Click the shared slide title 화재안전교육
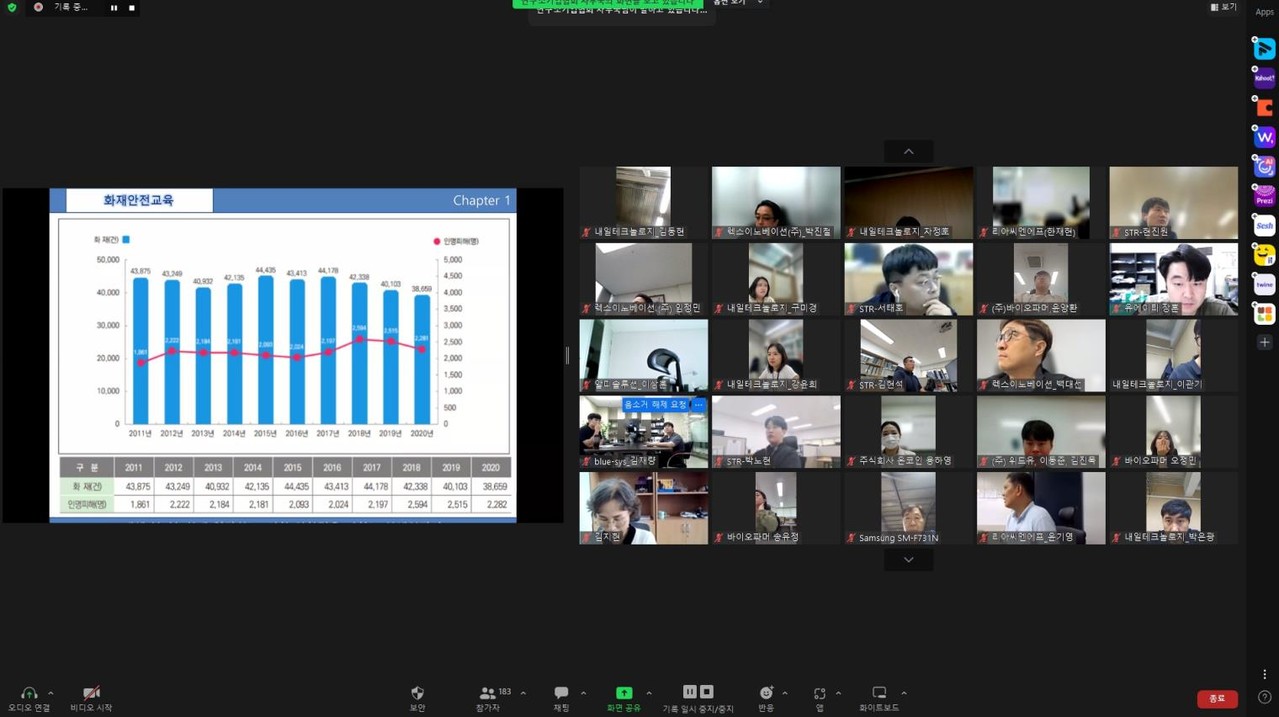The image size is (1279, 717). point(138,200)
